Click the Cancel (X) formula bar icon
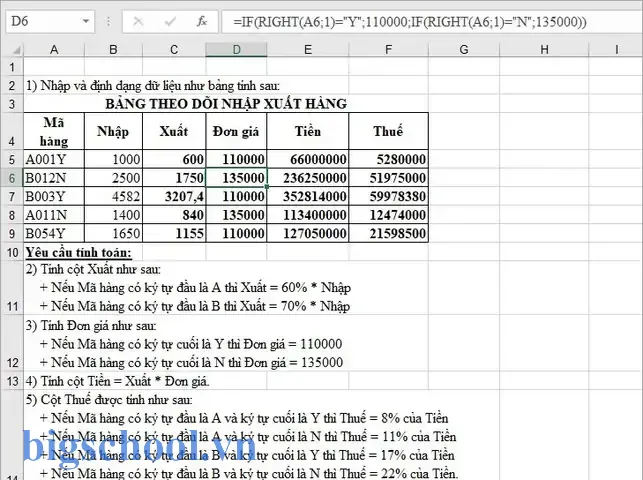643x480 pixels. click(138, 21)
